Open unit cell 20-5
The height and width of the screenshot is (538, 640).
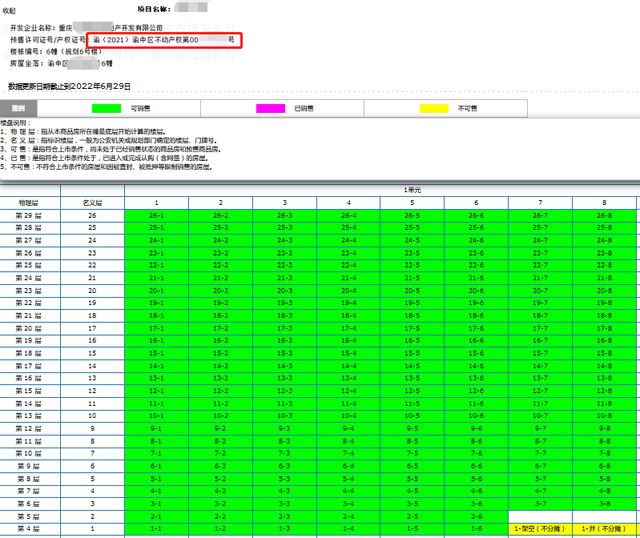[412, 291]
